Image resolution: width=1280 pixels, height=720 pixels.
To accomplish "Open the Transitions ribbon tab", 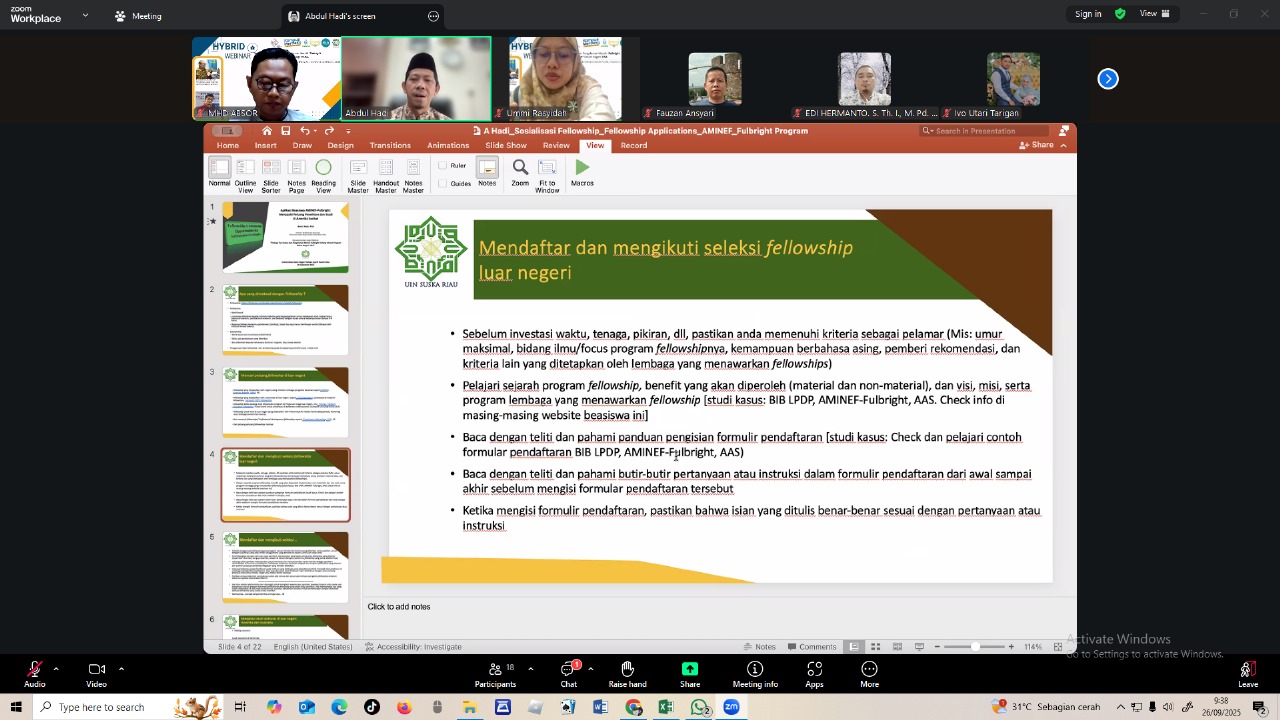I will point(390,146).
